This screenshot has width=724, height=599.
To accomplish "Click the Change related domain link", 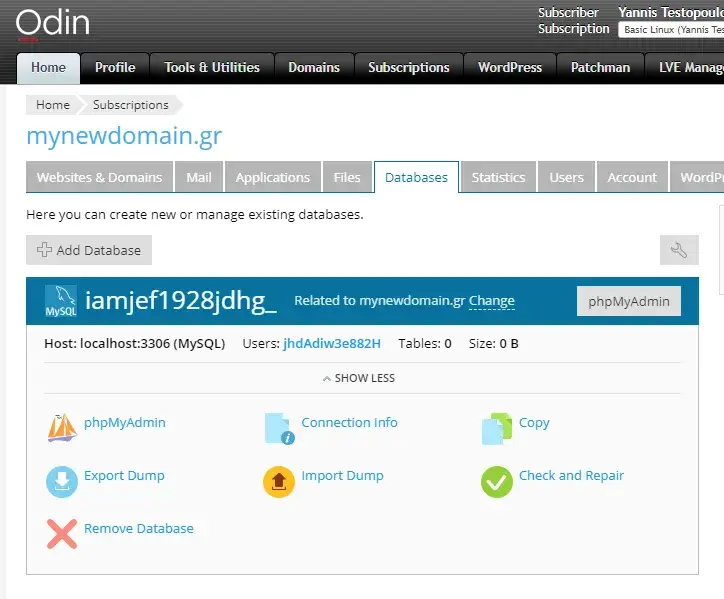I will pos(491,301).
